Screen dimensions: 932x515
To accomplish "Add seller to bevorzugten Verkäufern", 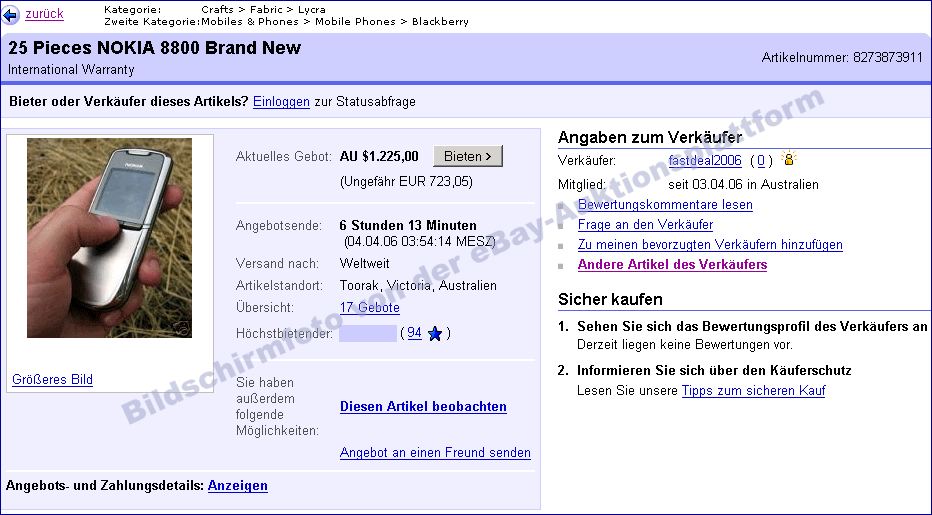I will [x=710, y=244].
